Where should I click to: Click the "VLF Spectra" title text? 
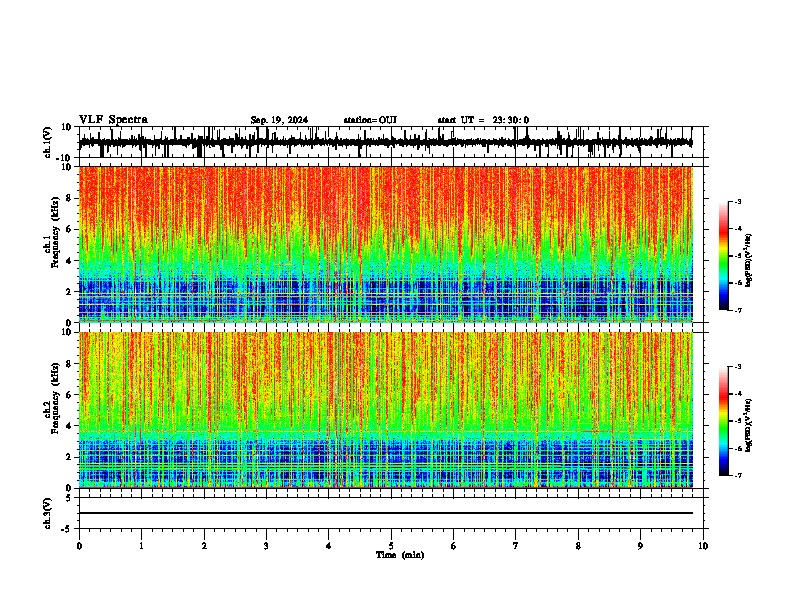pyautogui.click(x=113, y=120)
